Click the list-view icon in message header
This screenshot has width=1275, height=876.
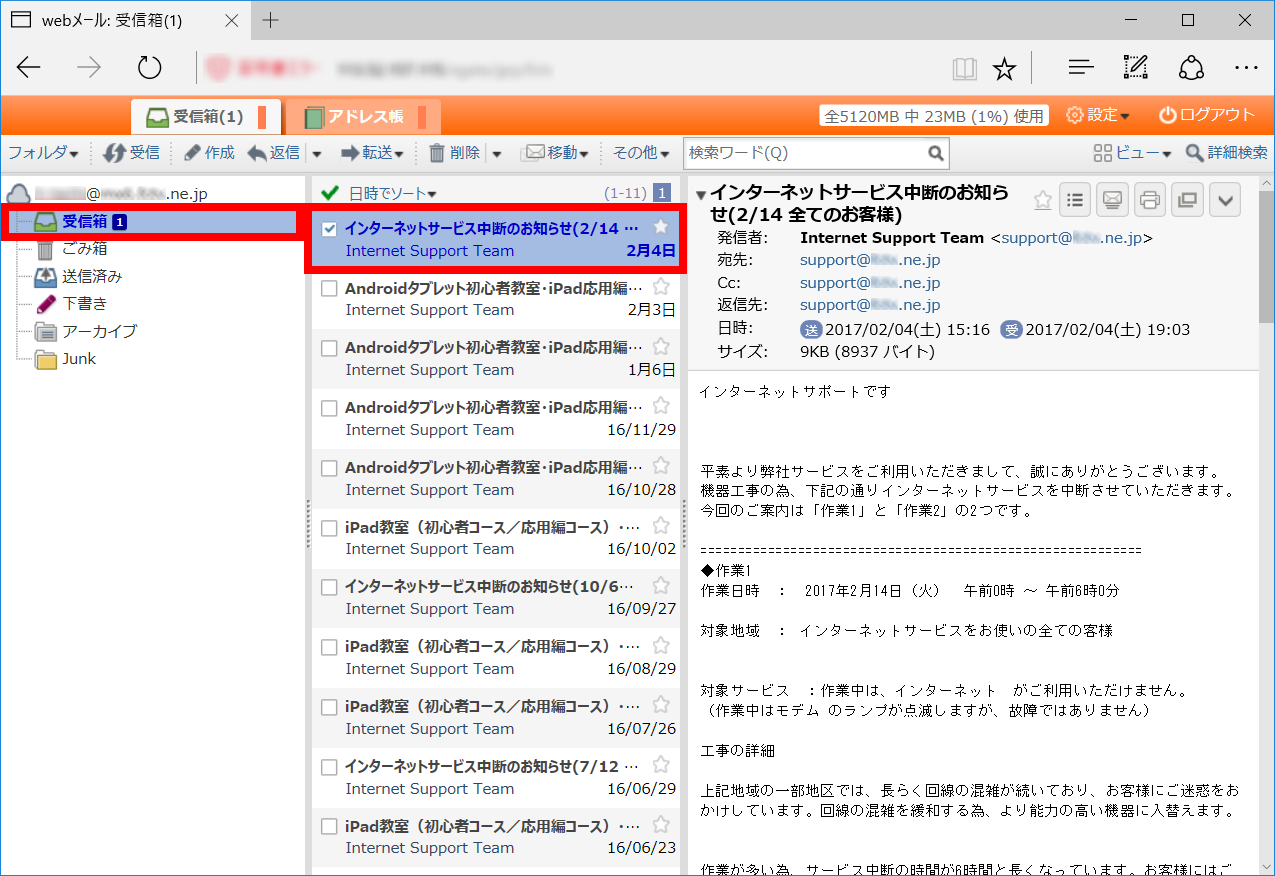pyautogui.click(x=1074, y=200)
